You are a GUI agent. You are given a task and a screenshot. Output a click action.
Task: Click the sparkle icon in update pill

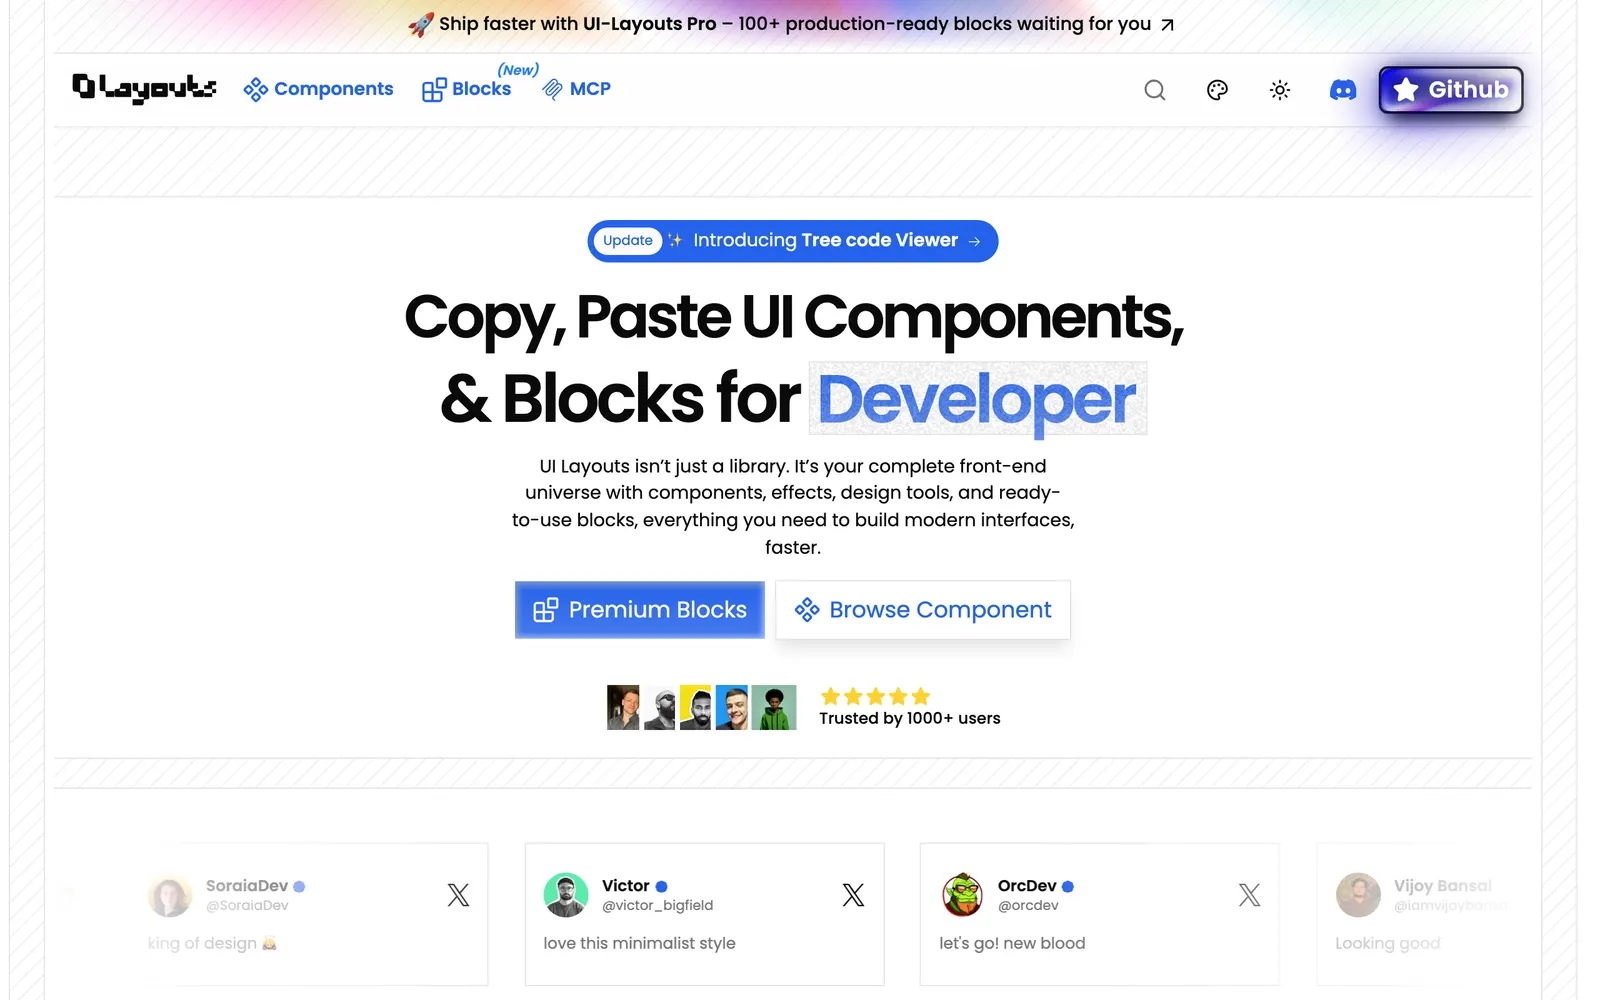(675, 240)
